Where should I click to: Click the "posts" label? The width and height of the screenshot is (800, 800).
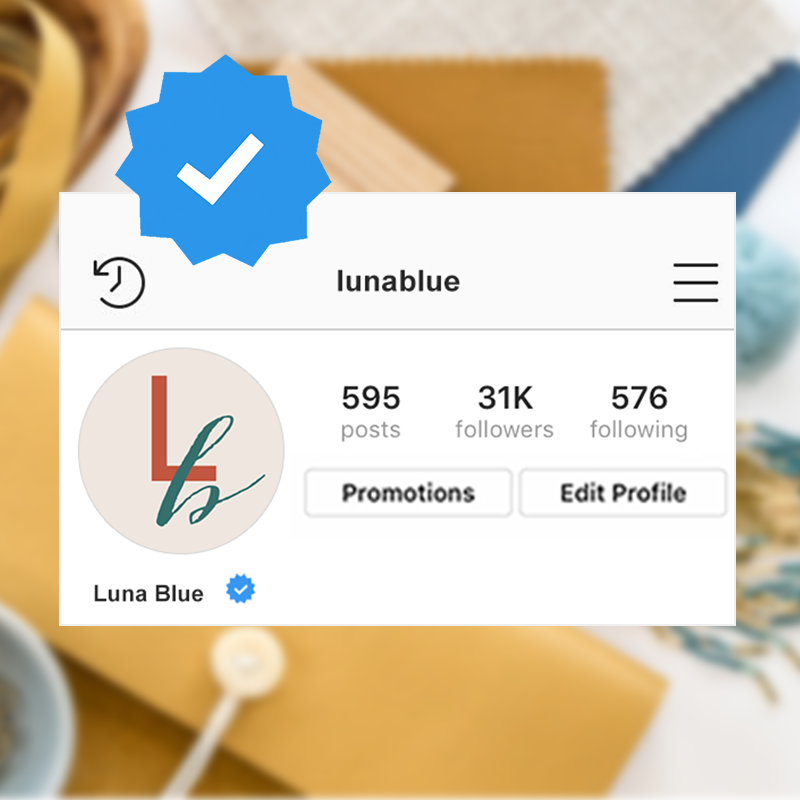pos(370,430)
